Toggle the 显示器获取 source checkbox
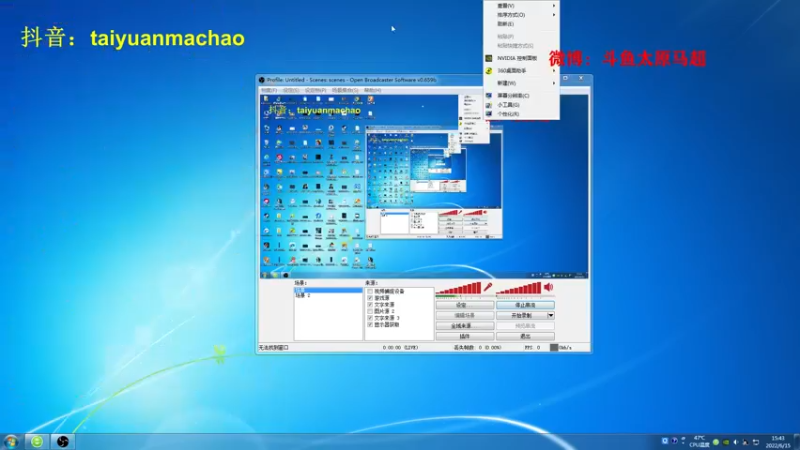Screen dimensions: 800x450 [x=370, y=324]
